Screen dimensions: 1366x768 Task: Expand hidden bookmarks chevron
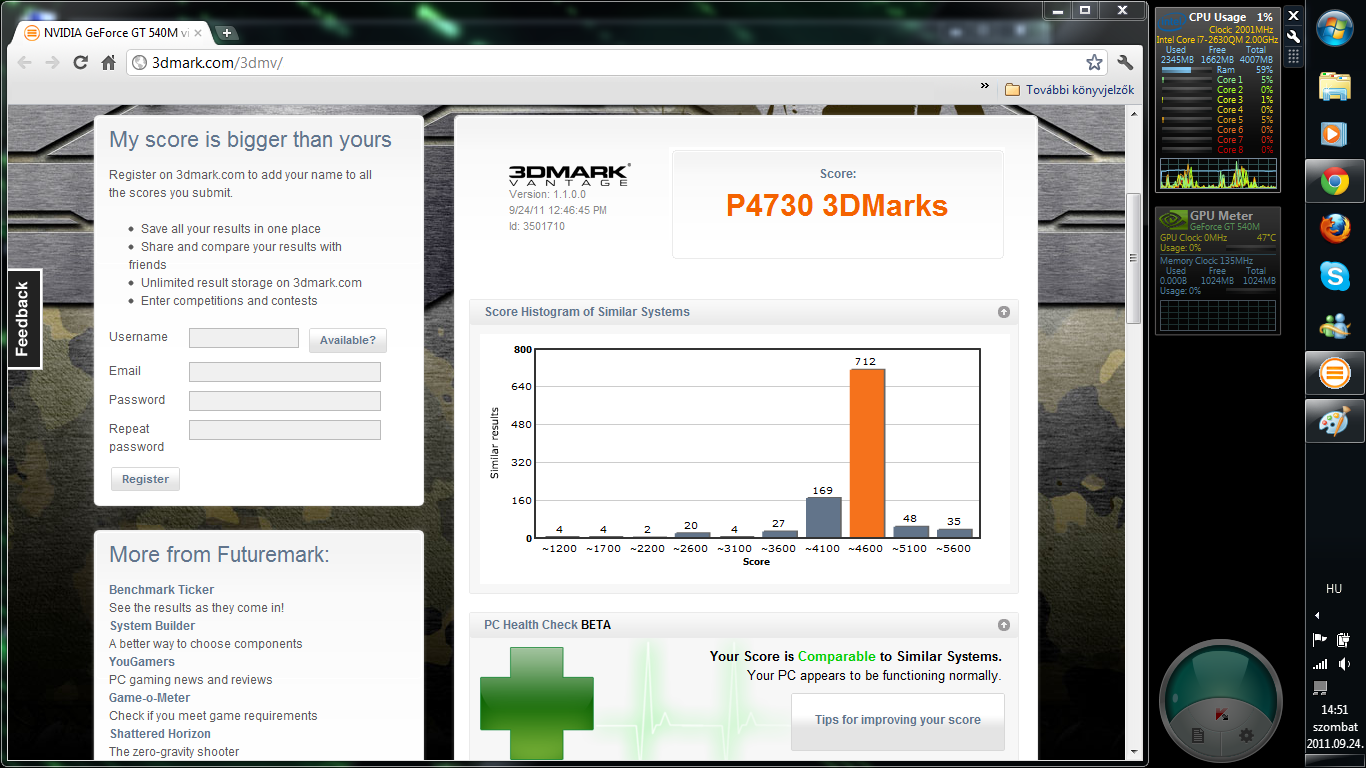pos(985,86)
